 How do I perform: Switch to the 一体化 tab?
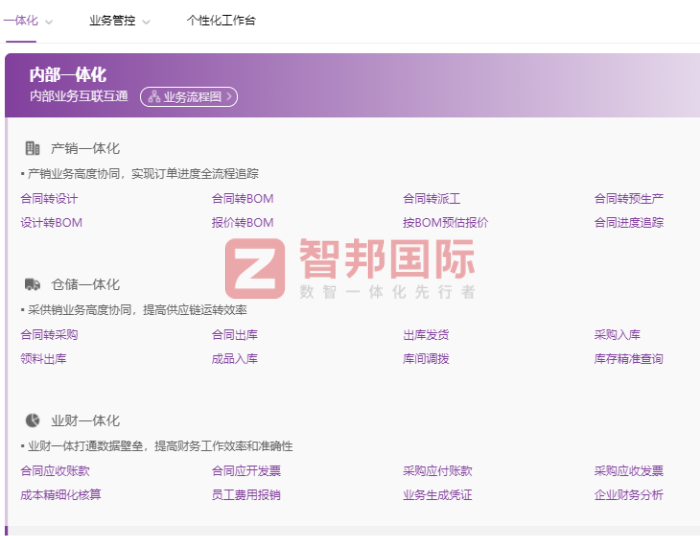point(21,21)
